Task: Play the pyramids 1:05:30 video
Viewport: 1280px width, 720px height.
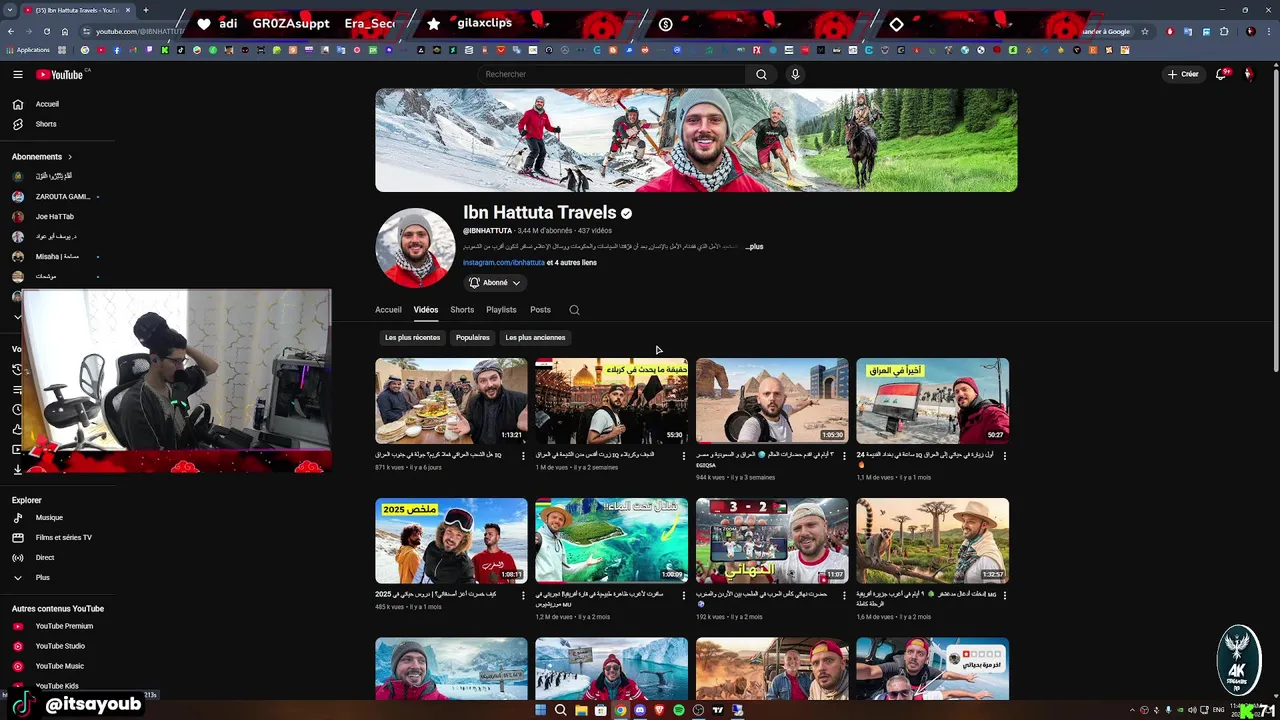Action: (x=772, y=401)
